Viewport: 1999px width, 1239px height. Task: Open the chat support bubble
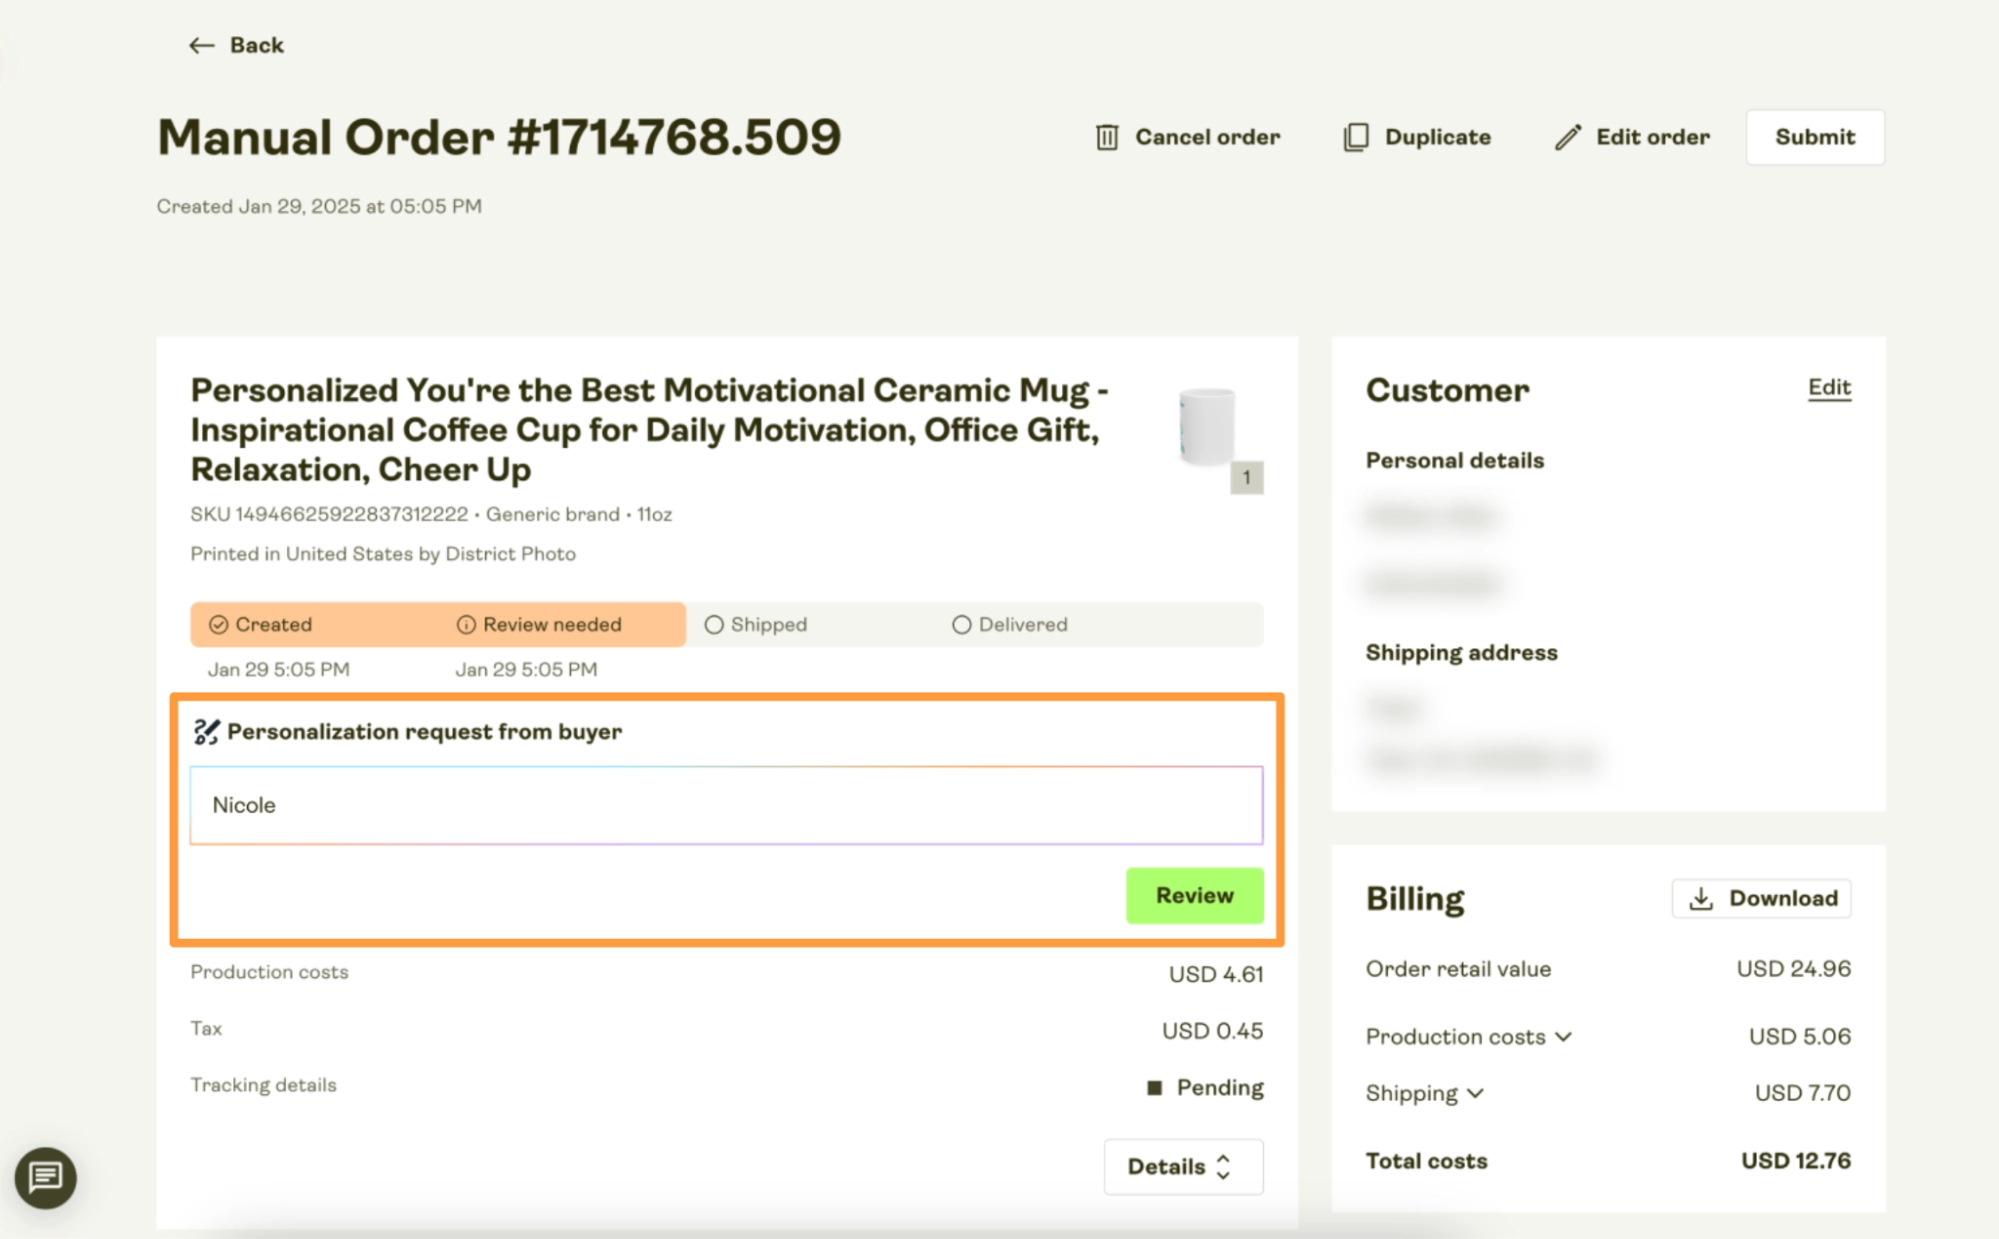(46, 1177)
